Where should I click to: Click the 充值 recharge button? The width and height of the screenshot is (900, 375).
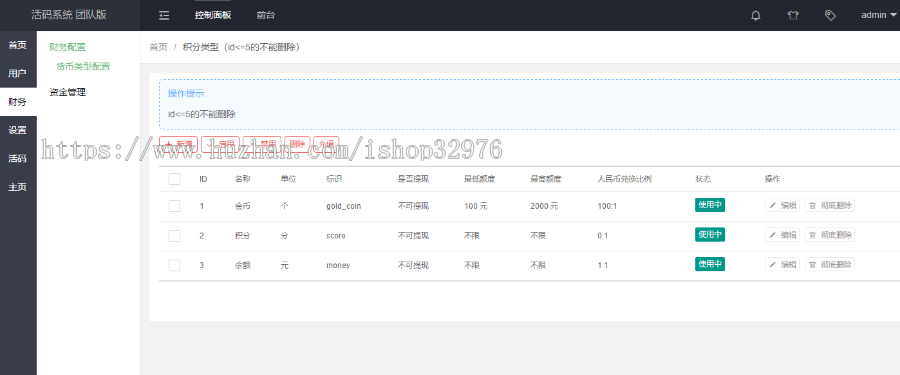click(x=327, y=144)
